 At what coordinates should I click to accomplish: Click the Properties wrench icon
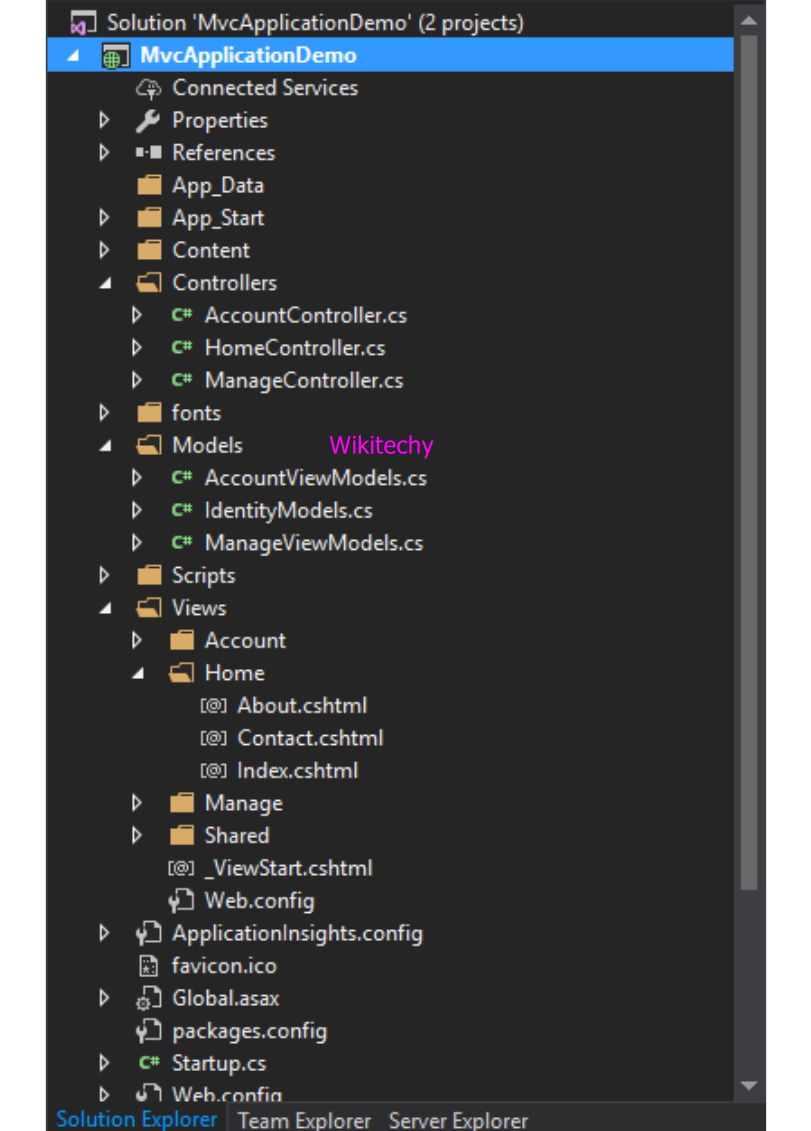pos(148,121)
